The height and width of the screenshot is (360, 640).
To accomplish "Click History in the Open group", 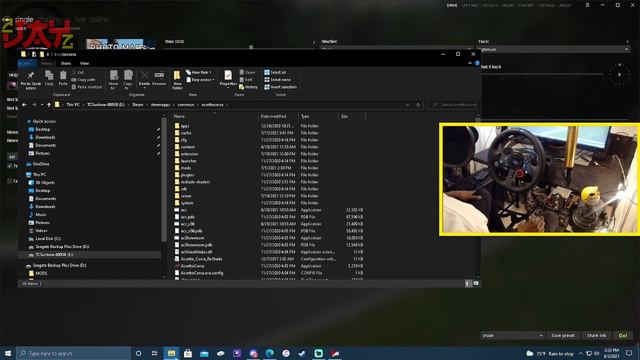I will coord(249,87).
